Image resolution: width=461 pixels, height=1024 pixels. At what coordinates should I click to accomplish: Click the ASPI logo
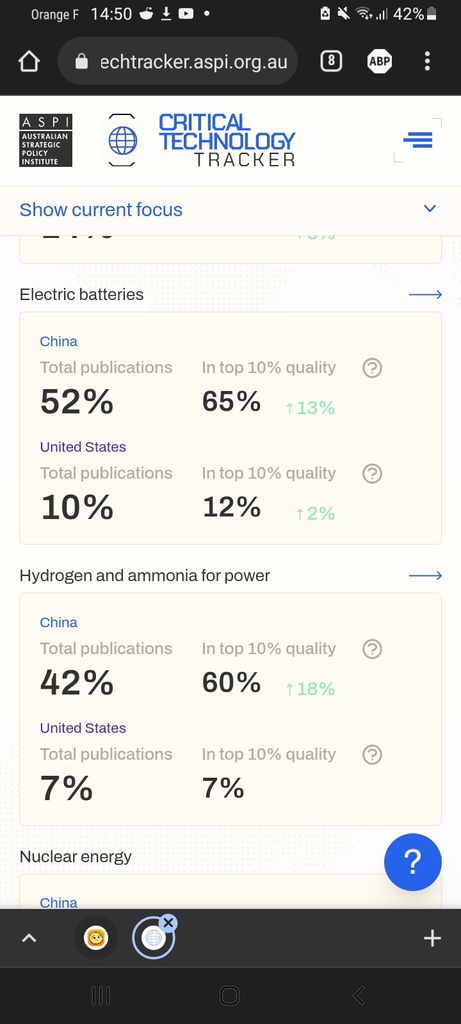(46, 140)
